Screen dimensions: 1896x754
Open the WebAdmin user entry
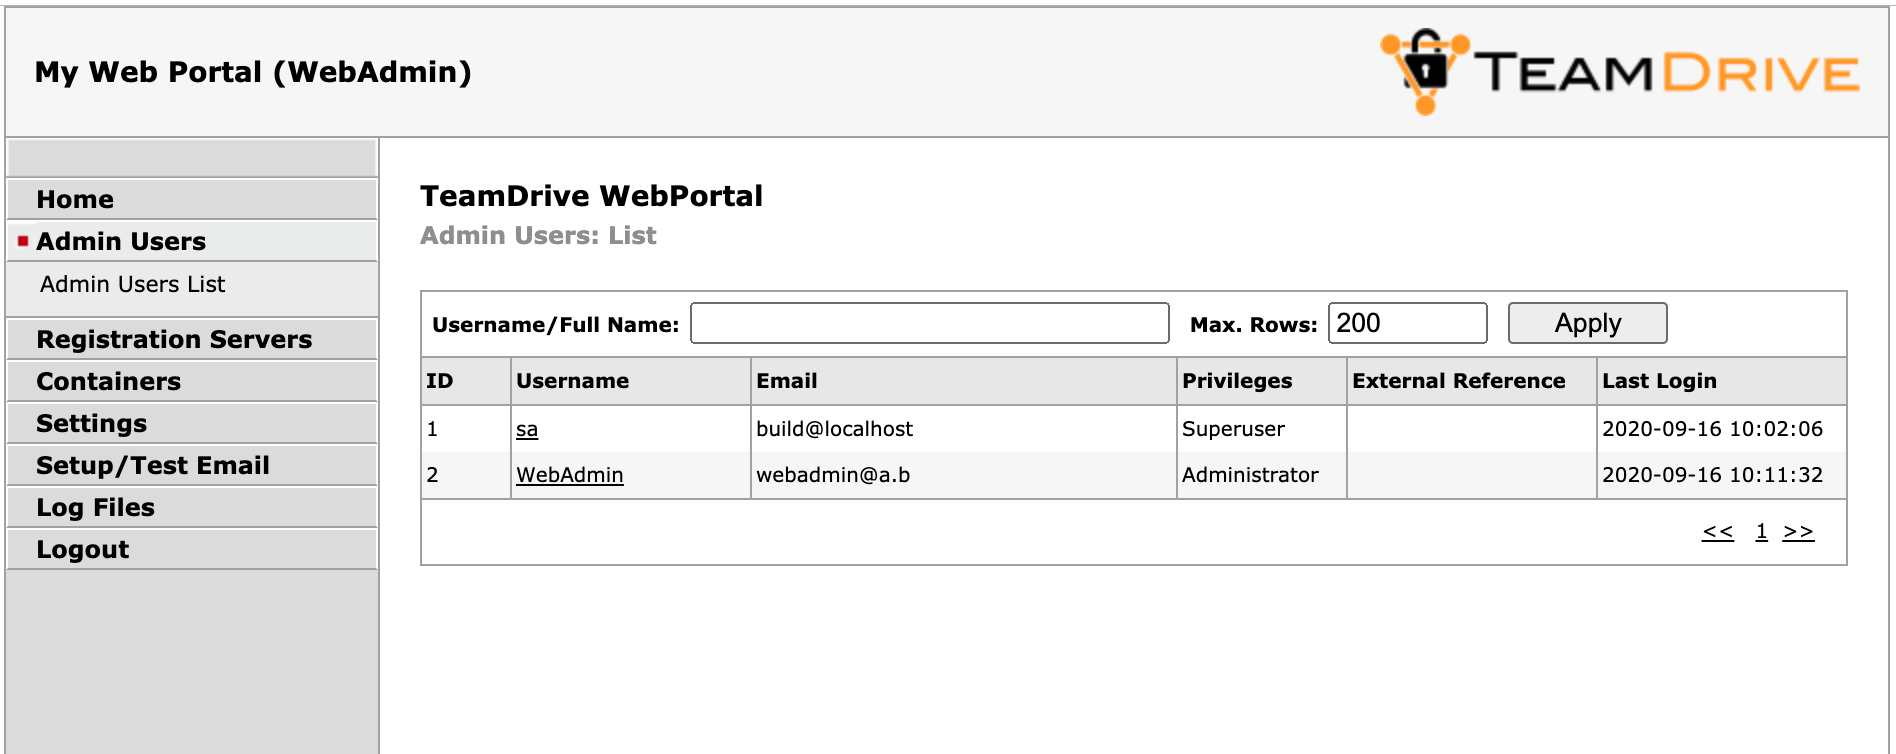pos(569,475)
